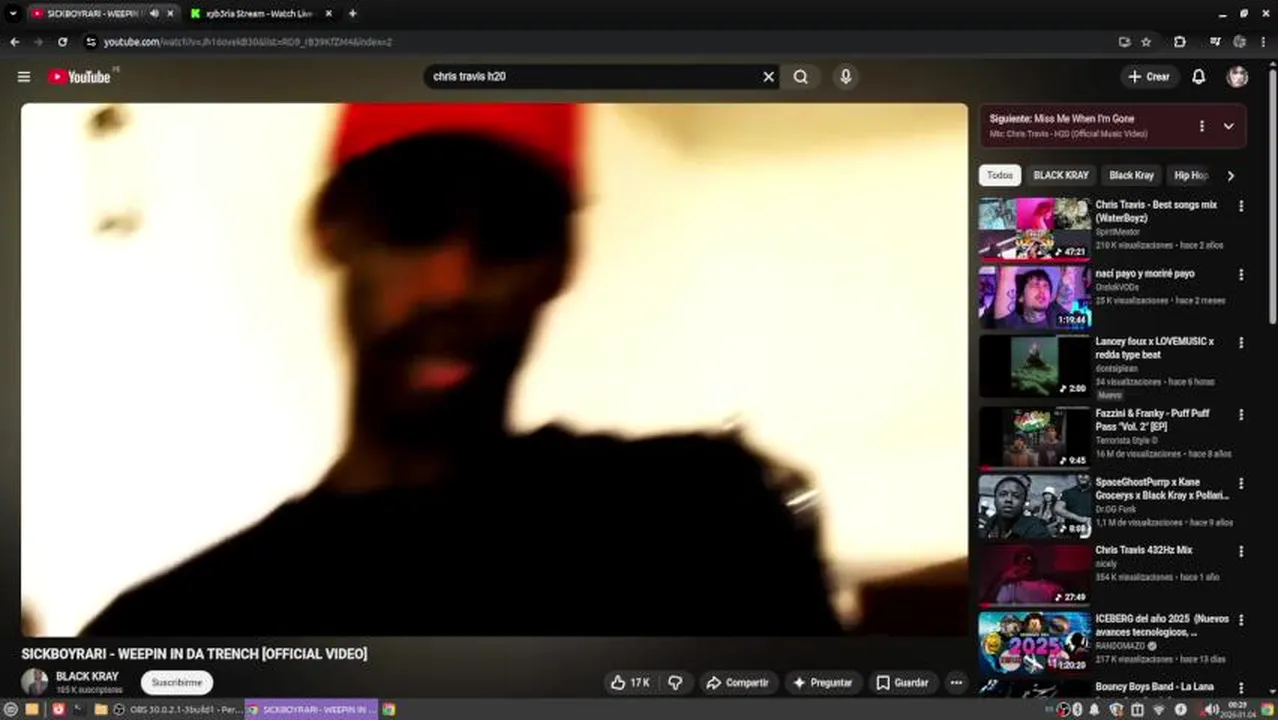1278x720 pixels.
Task: Open Lancey foux x LOVEMUSIC thumbnail
Action: 1034,366
